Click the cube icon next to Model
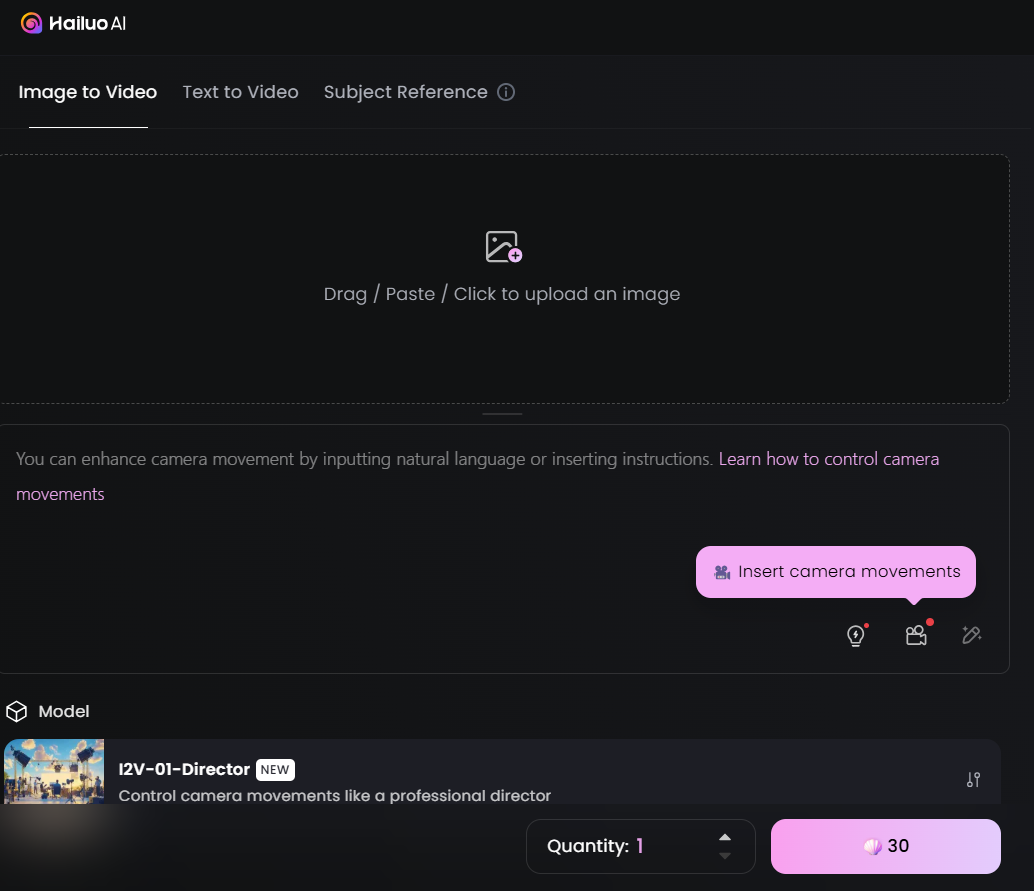Viewport: 1034px width, 891px height. pos(17,711)
